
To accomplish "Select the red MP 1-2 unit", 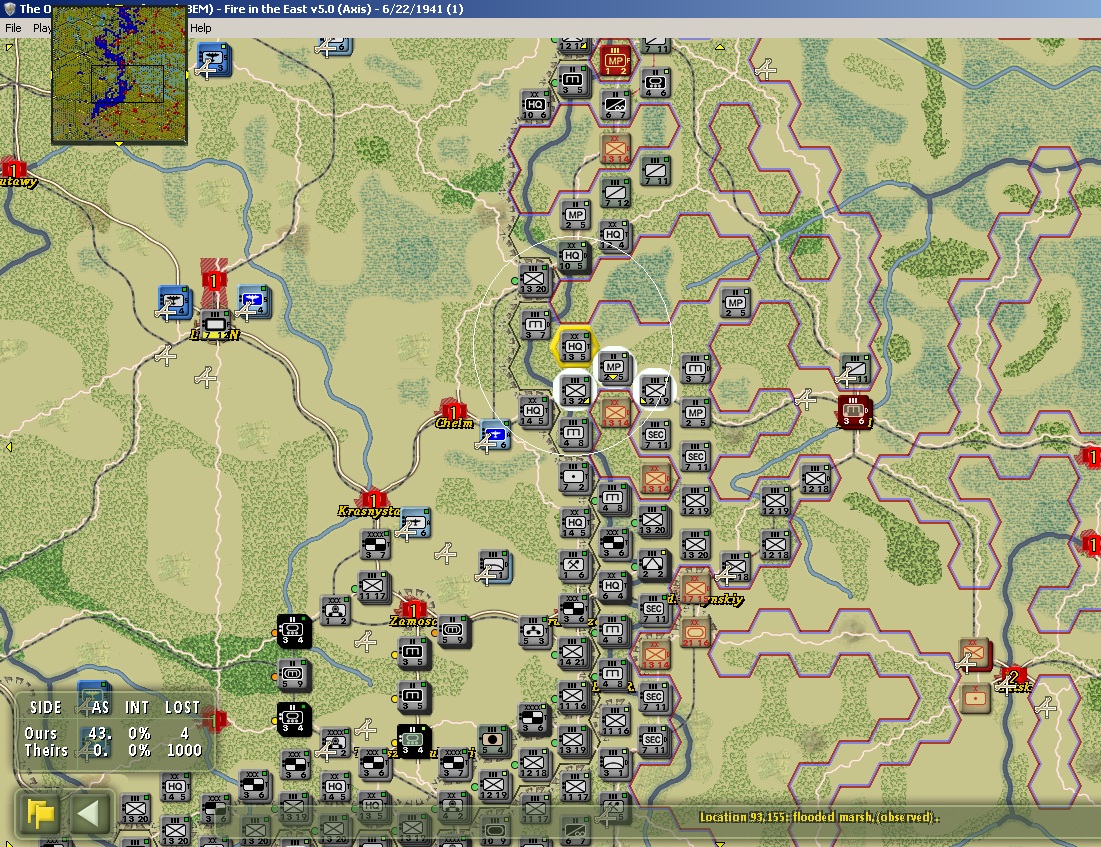I will (x=616, y=60).
